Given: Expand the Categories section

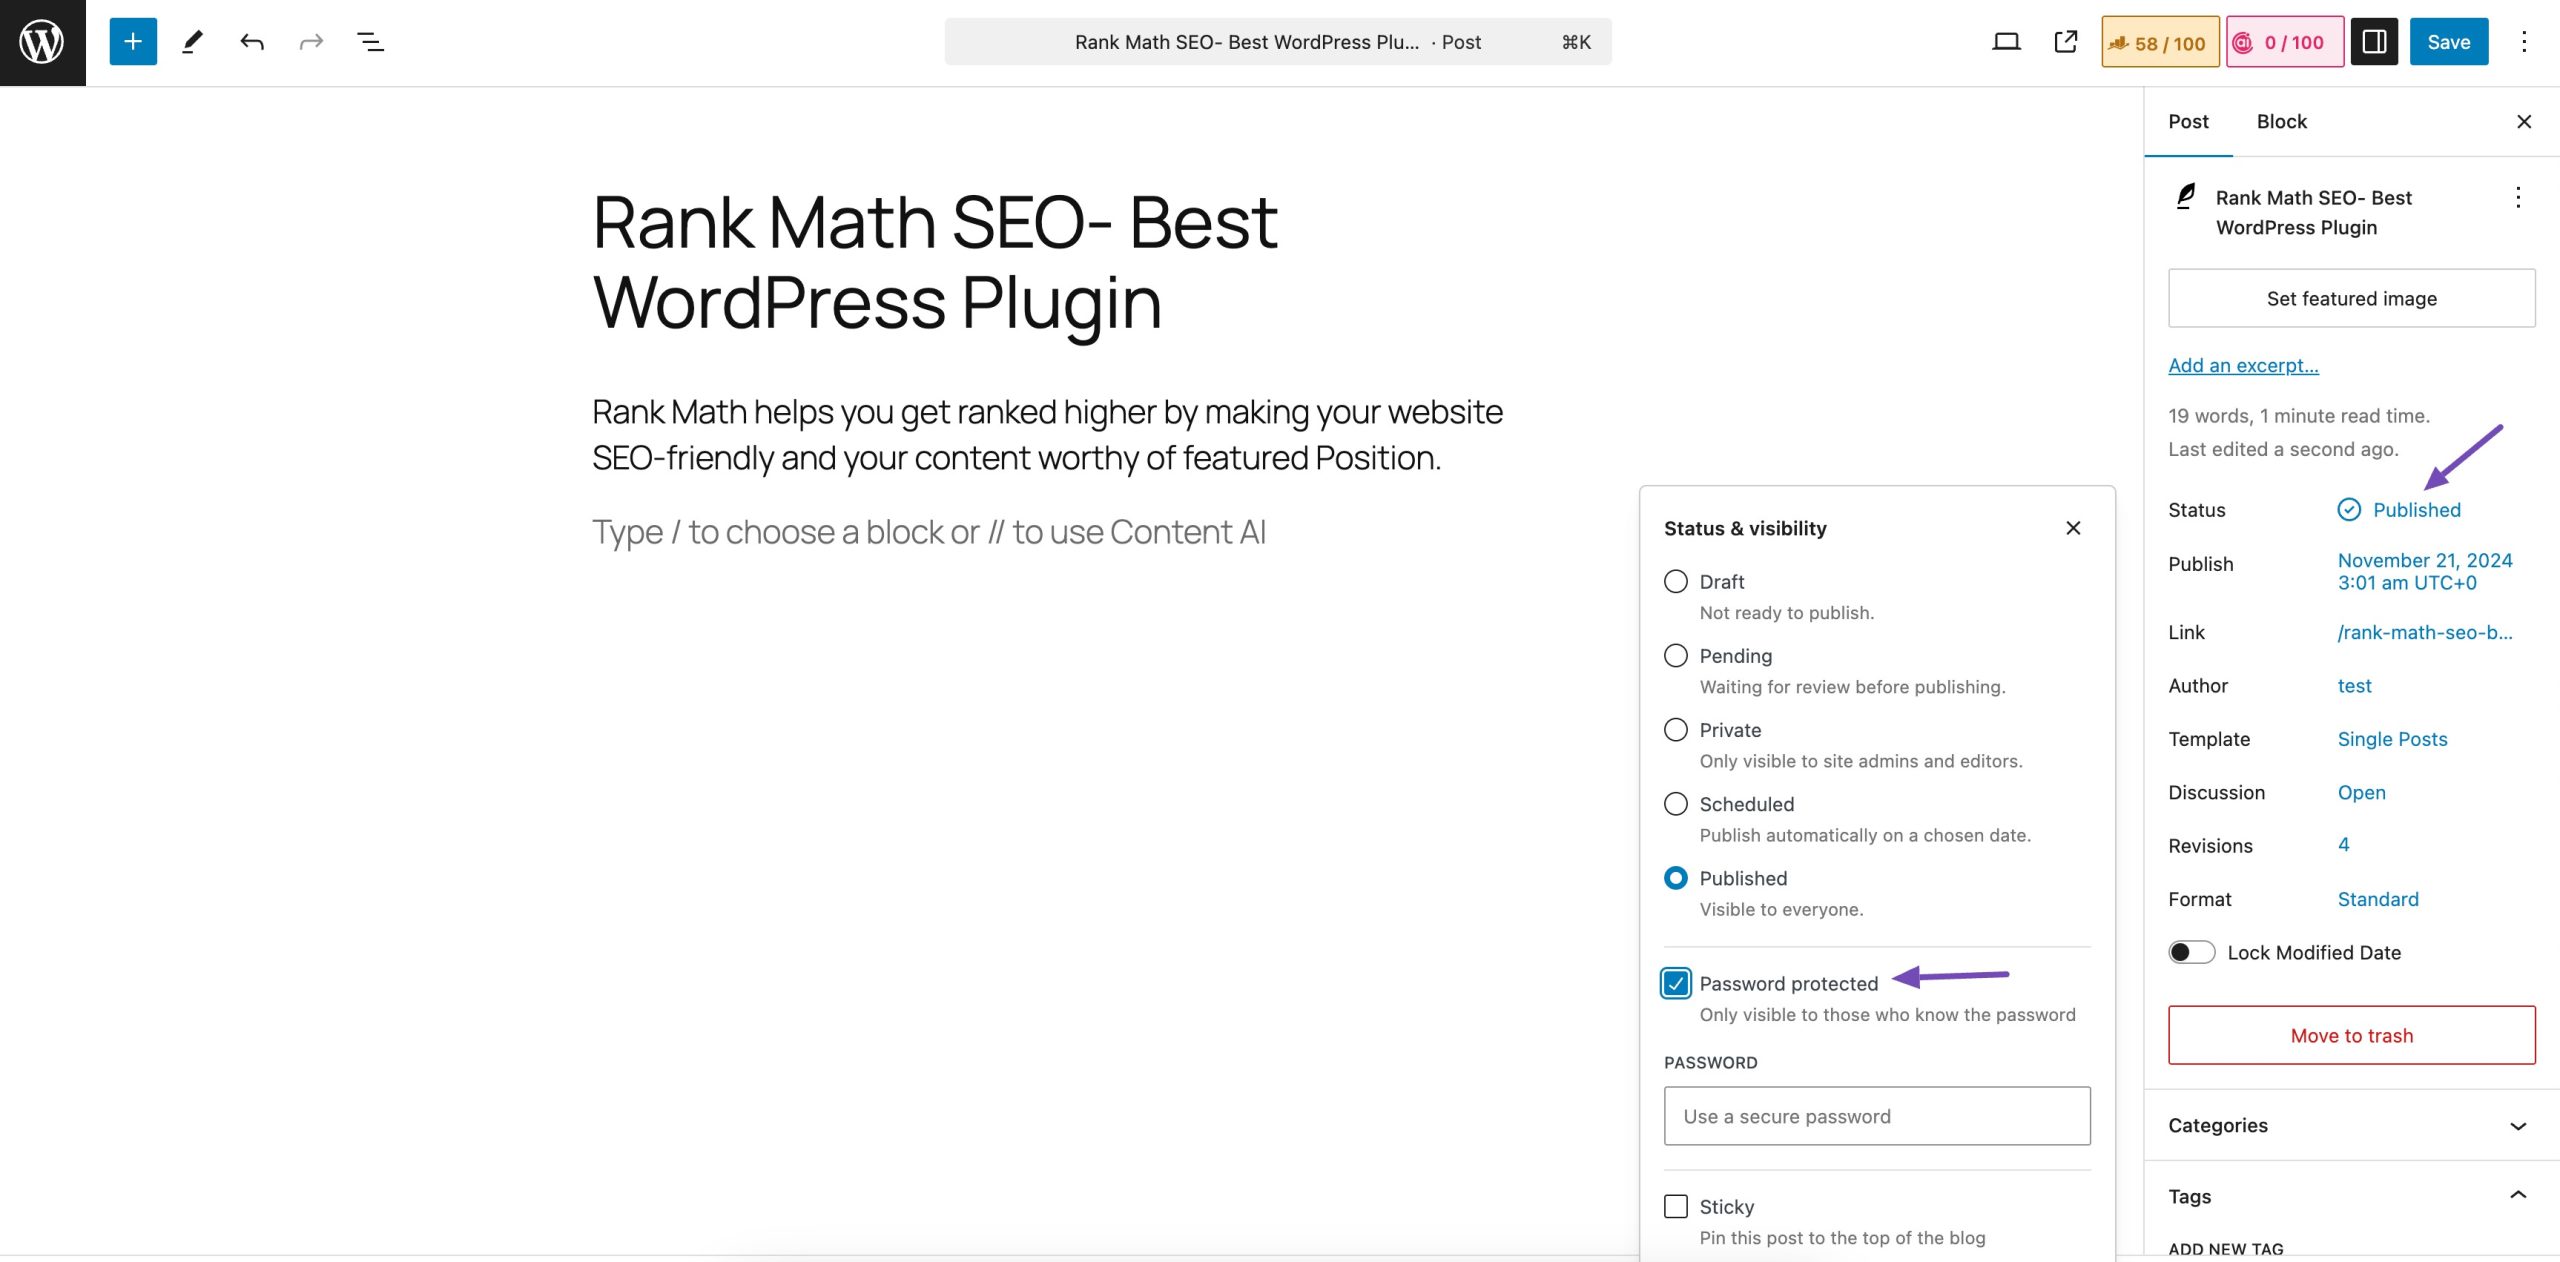Looking at the screenshot, I should coord(2351,1125).
